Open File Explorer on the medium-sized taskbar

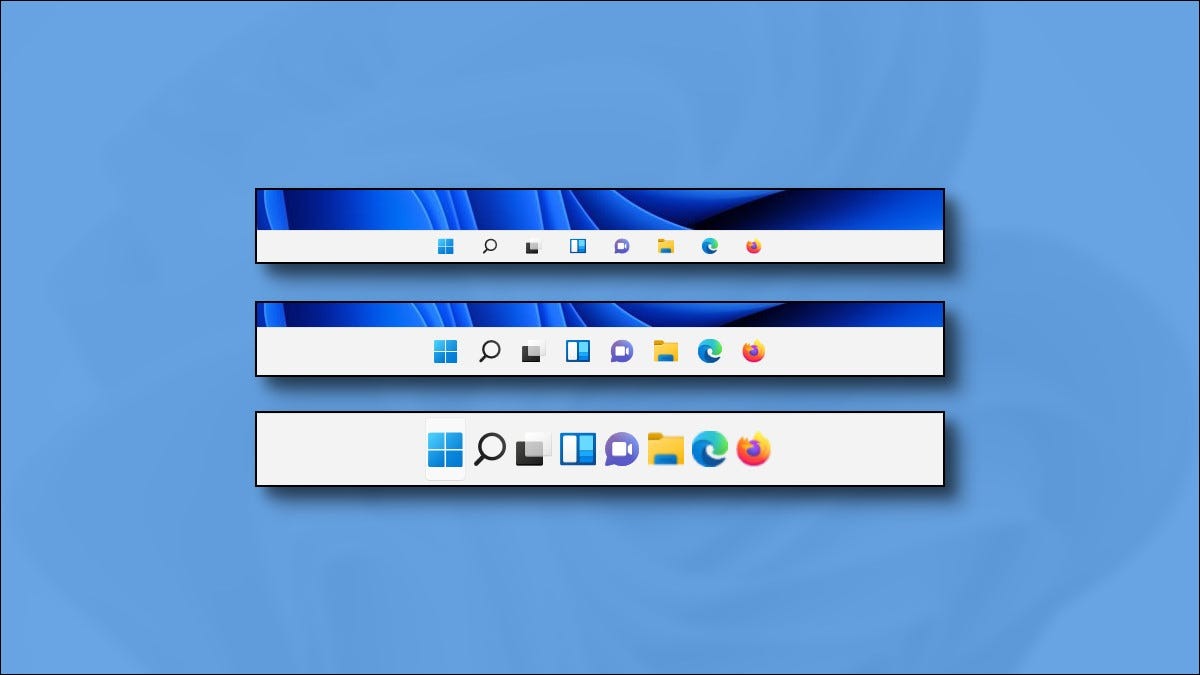coord(666,351)
